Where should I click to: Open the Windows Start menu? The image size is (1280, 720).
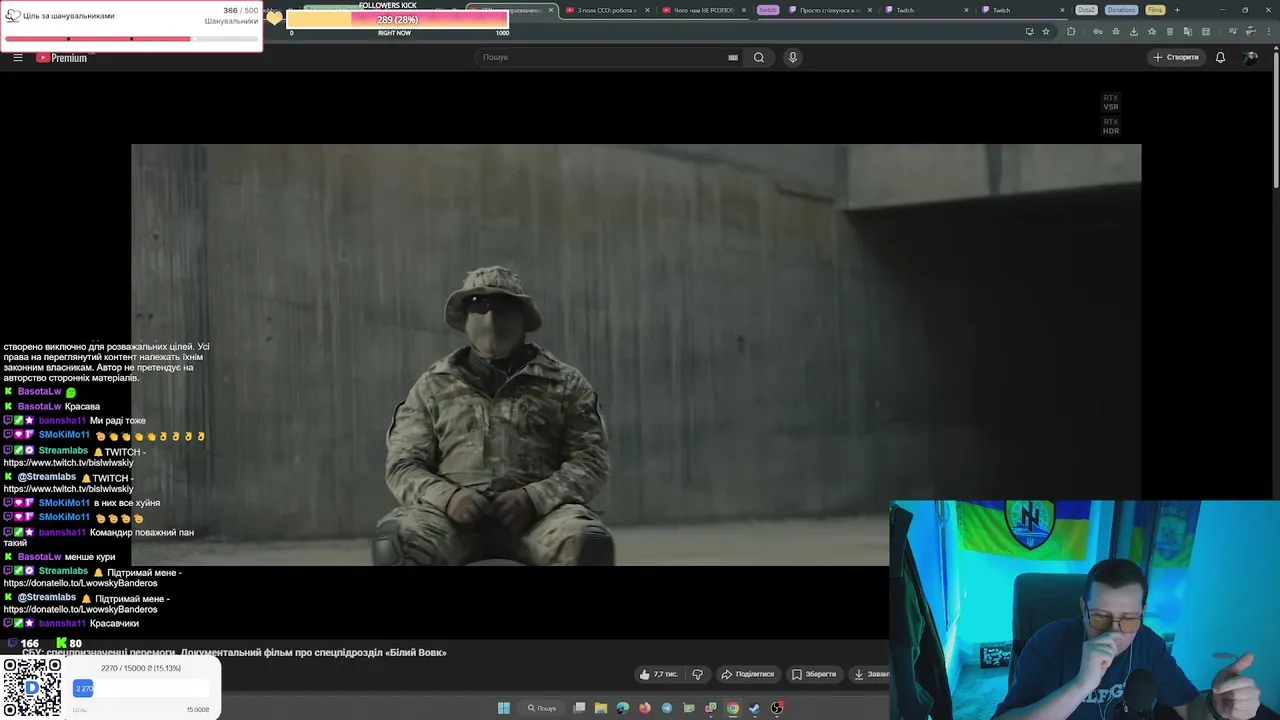tap(504, 708)
